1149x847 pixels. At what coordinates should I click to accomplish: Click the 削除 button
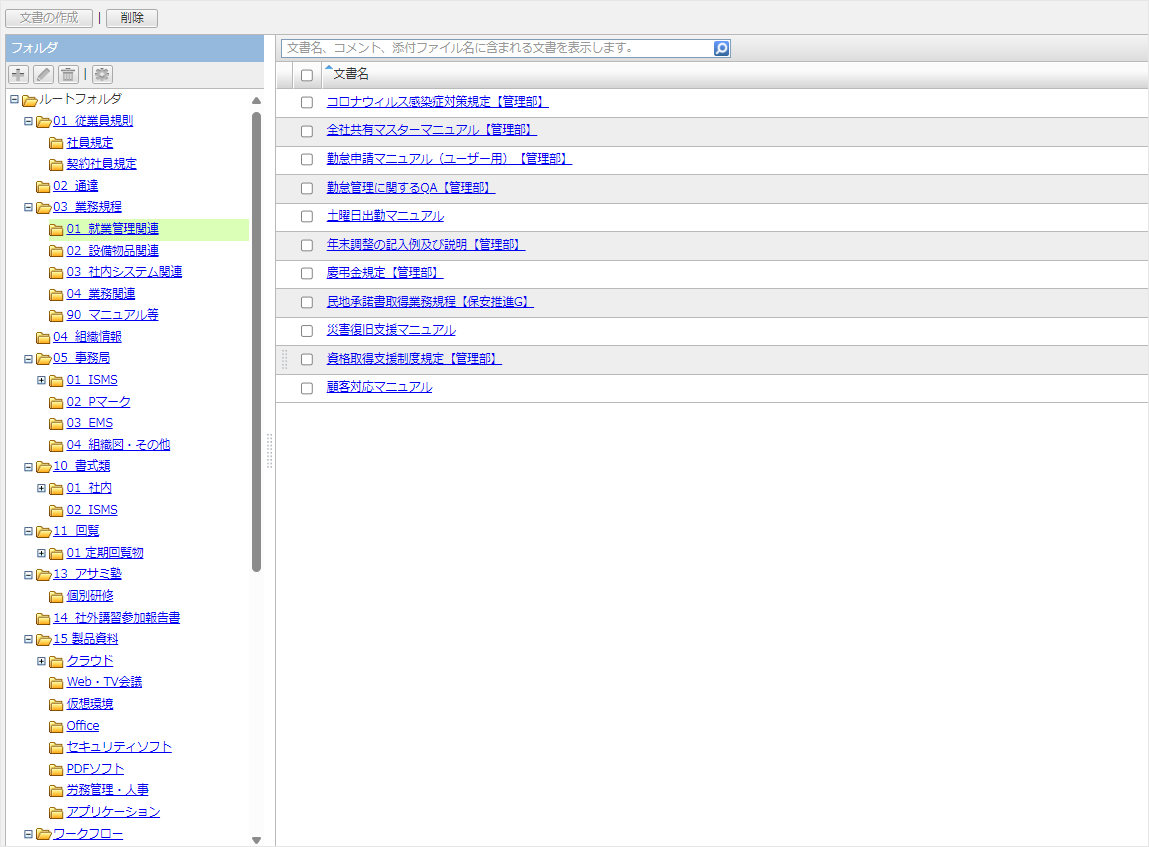(x=131, y=18)
